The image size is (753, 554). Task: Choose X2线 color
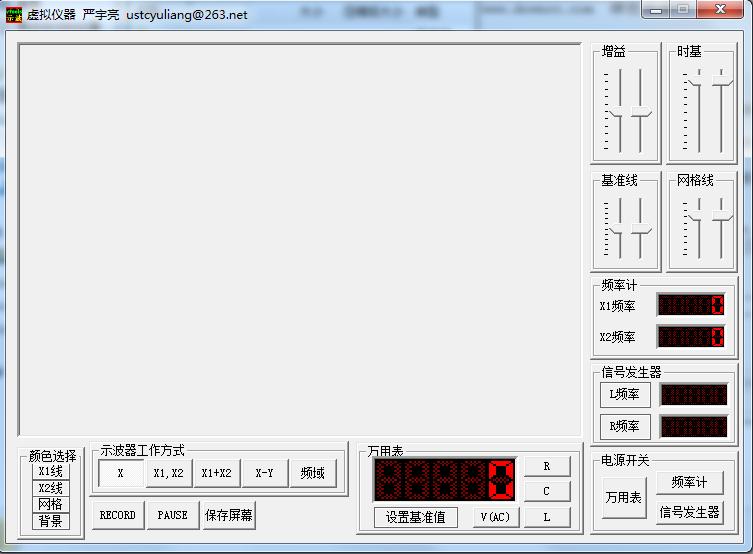(51, 488)
